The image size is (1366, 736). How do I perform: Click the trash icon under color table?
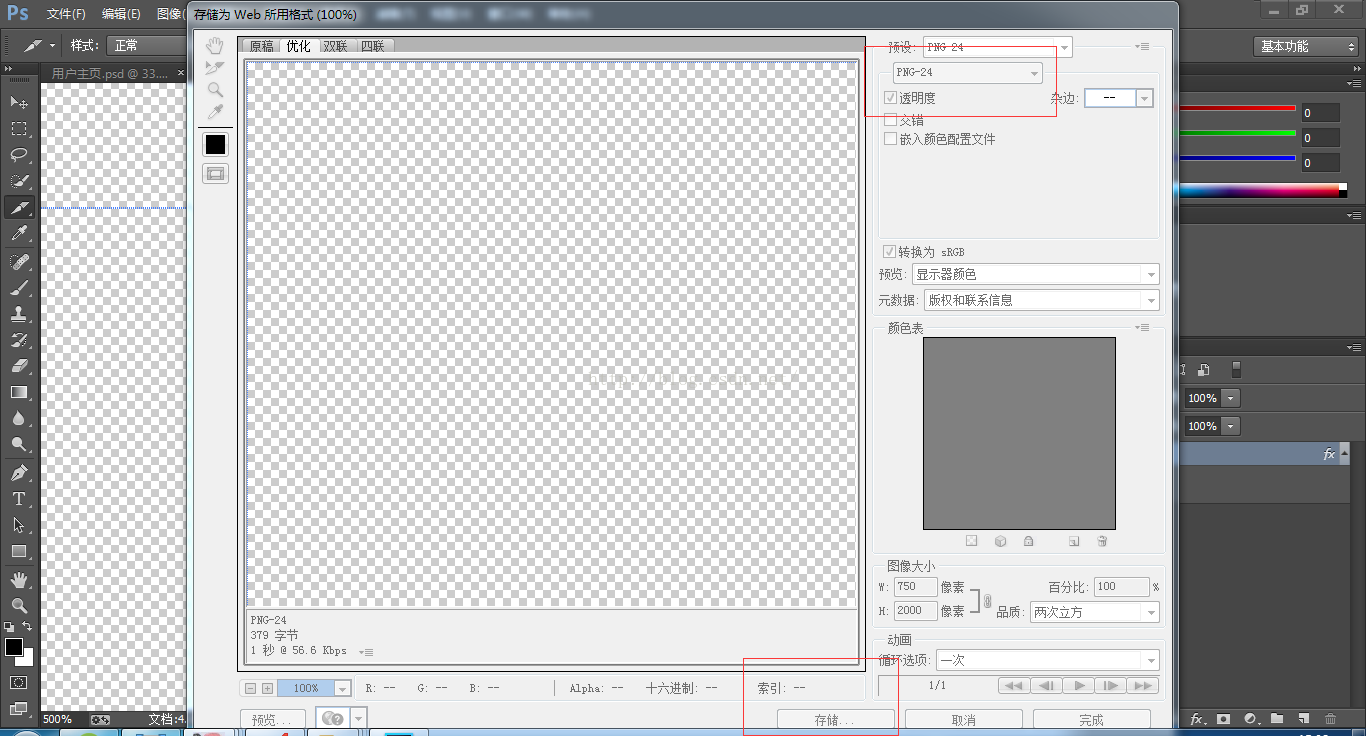(x=1102, y=541)
